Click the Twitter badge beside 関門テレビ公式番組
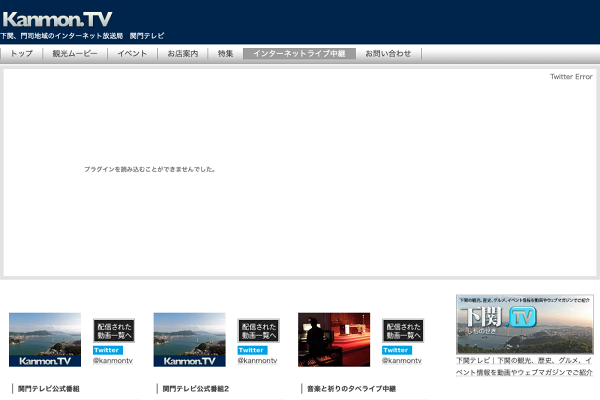Screen dimensions: 600x400 tap(108, 350)
